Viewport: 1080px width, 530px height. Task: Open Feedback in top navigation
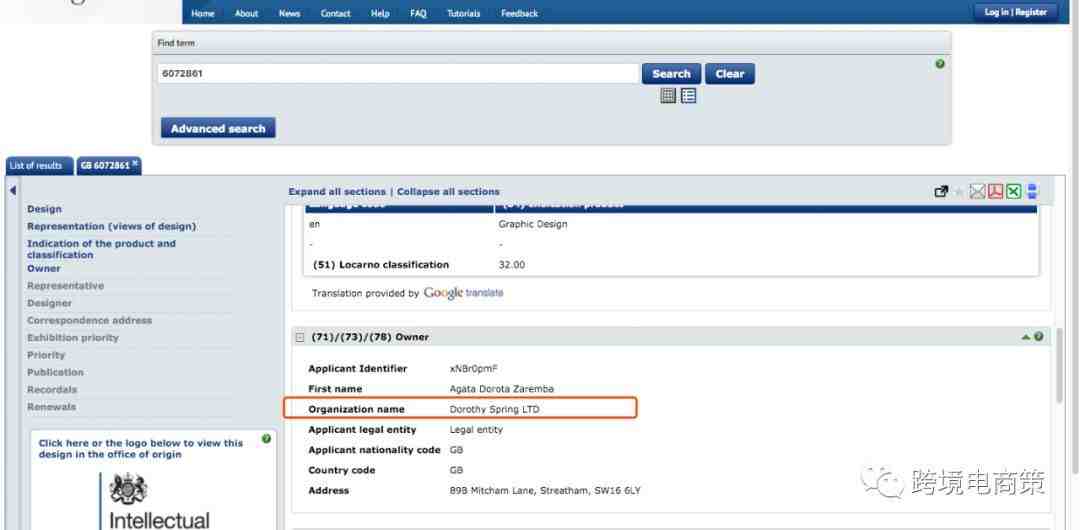tap(519, 13)
